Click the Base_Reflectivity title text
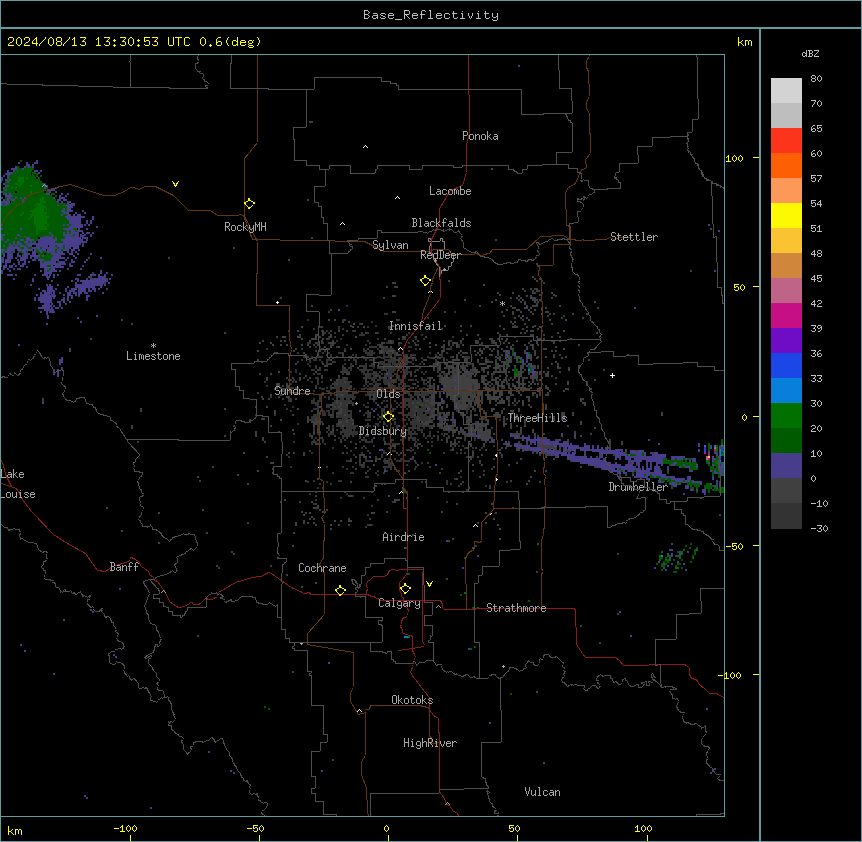 pyautogui.click(x=431, y=15)
